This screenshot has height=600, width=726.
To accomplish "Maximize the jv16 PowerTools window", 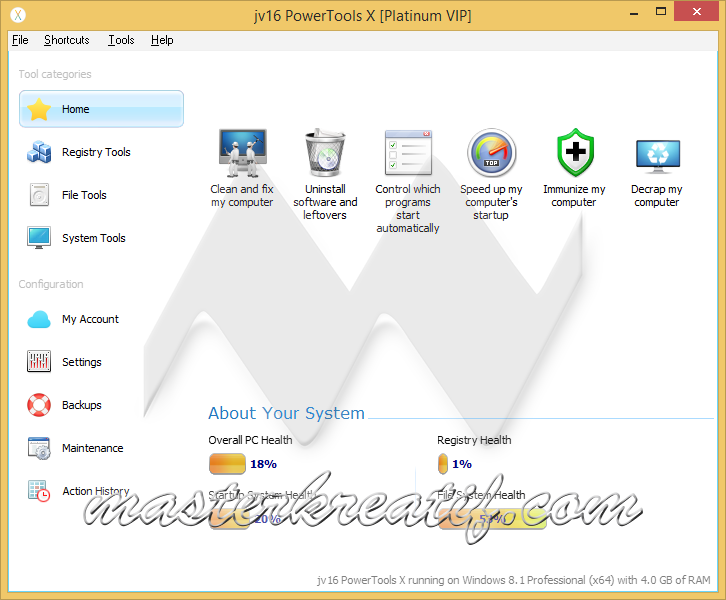I will [661, 12].
